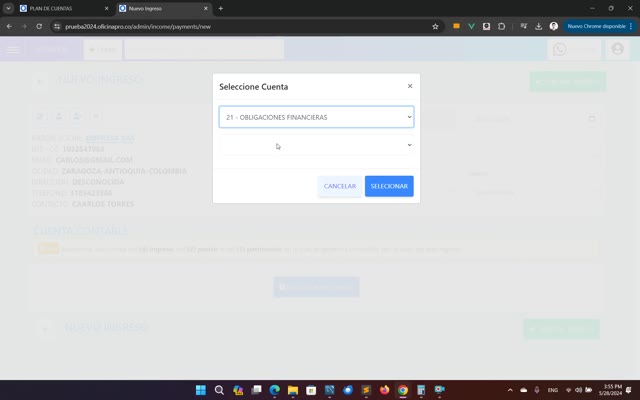
Task: Open Calculator from taskbar
Action: pyautogui.click(x=421, y=390)
